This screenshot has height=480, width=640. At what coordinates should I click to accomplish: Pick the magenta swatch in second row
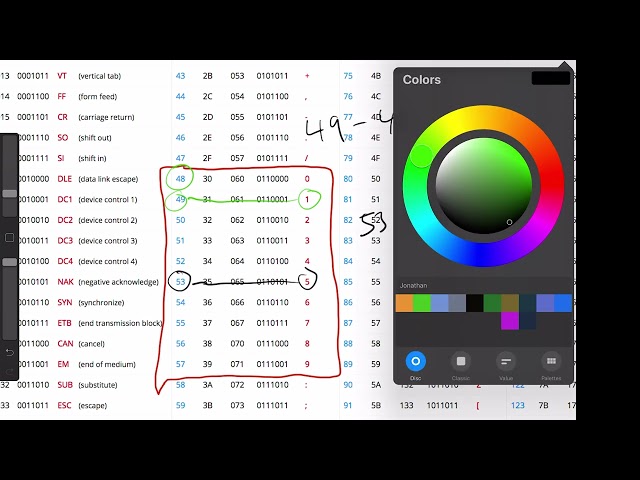[x=510, y=321]
